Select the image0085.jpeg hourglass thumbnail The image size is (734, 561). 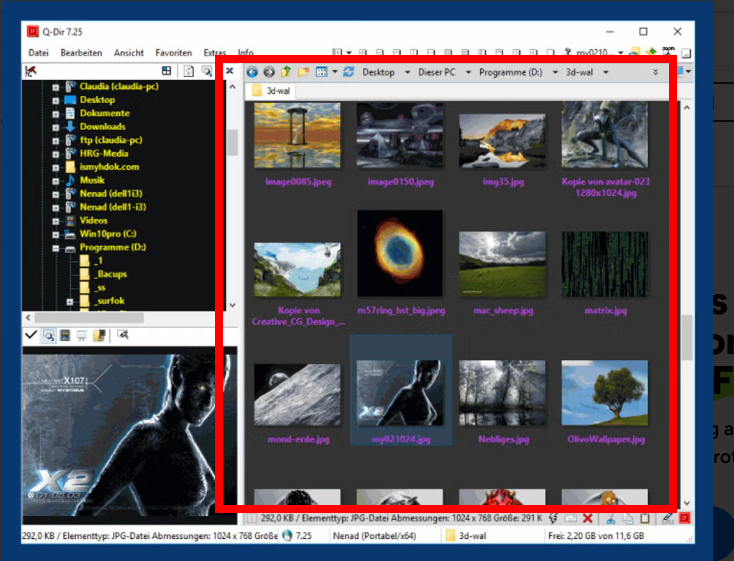(x=297, y=136)
